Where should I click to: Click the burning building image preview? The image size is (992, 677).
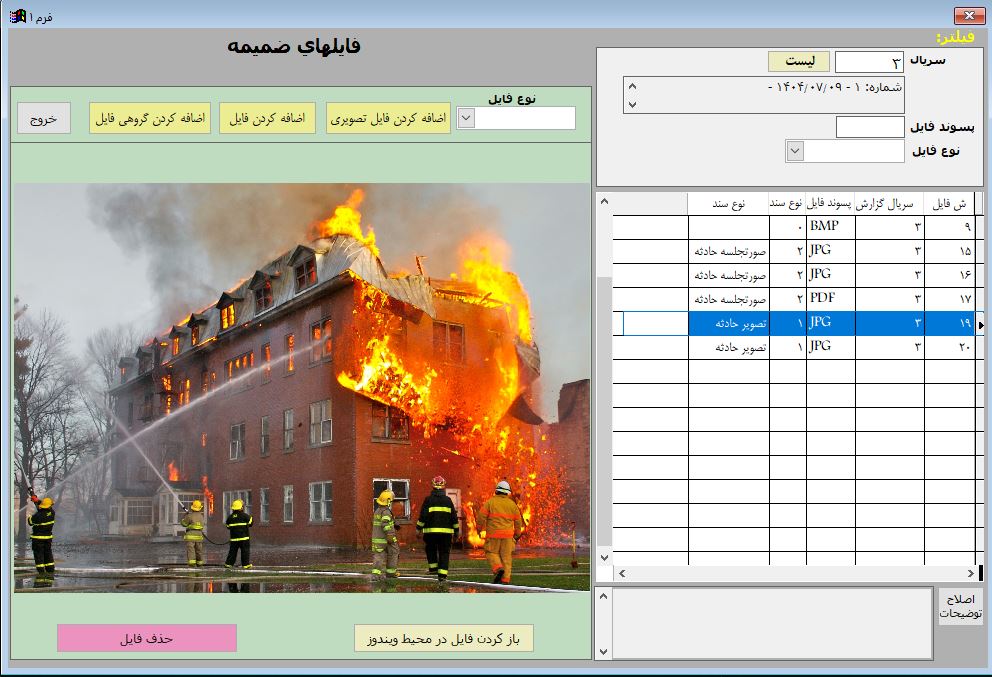coord(301,388)
